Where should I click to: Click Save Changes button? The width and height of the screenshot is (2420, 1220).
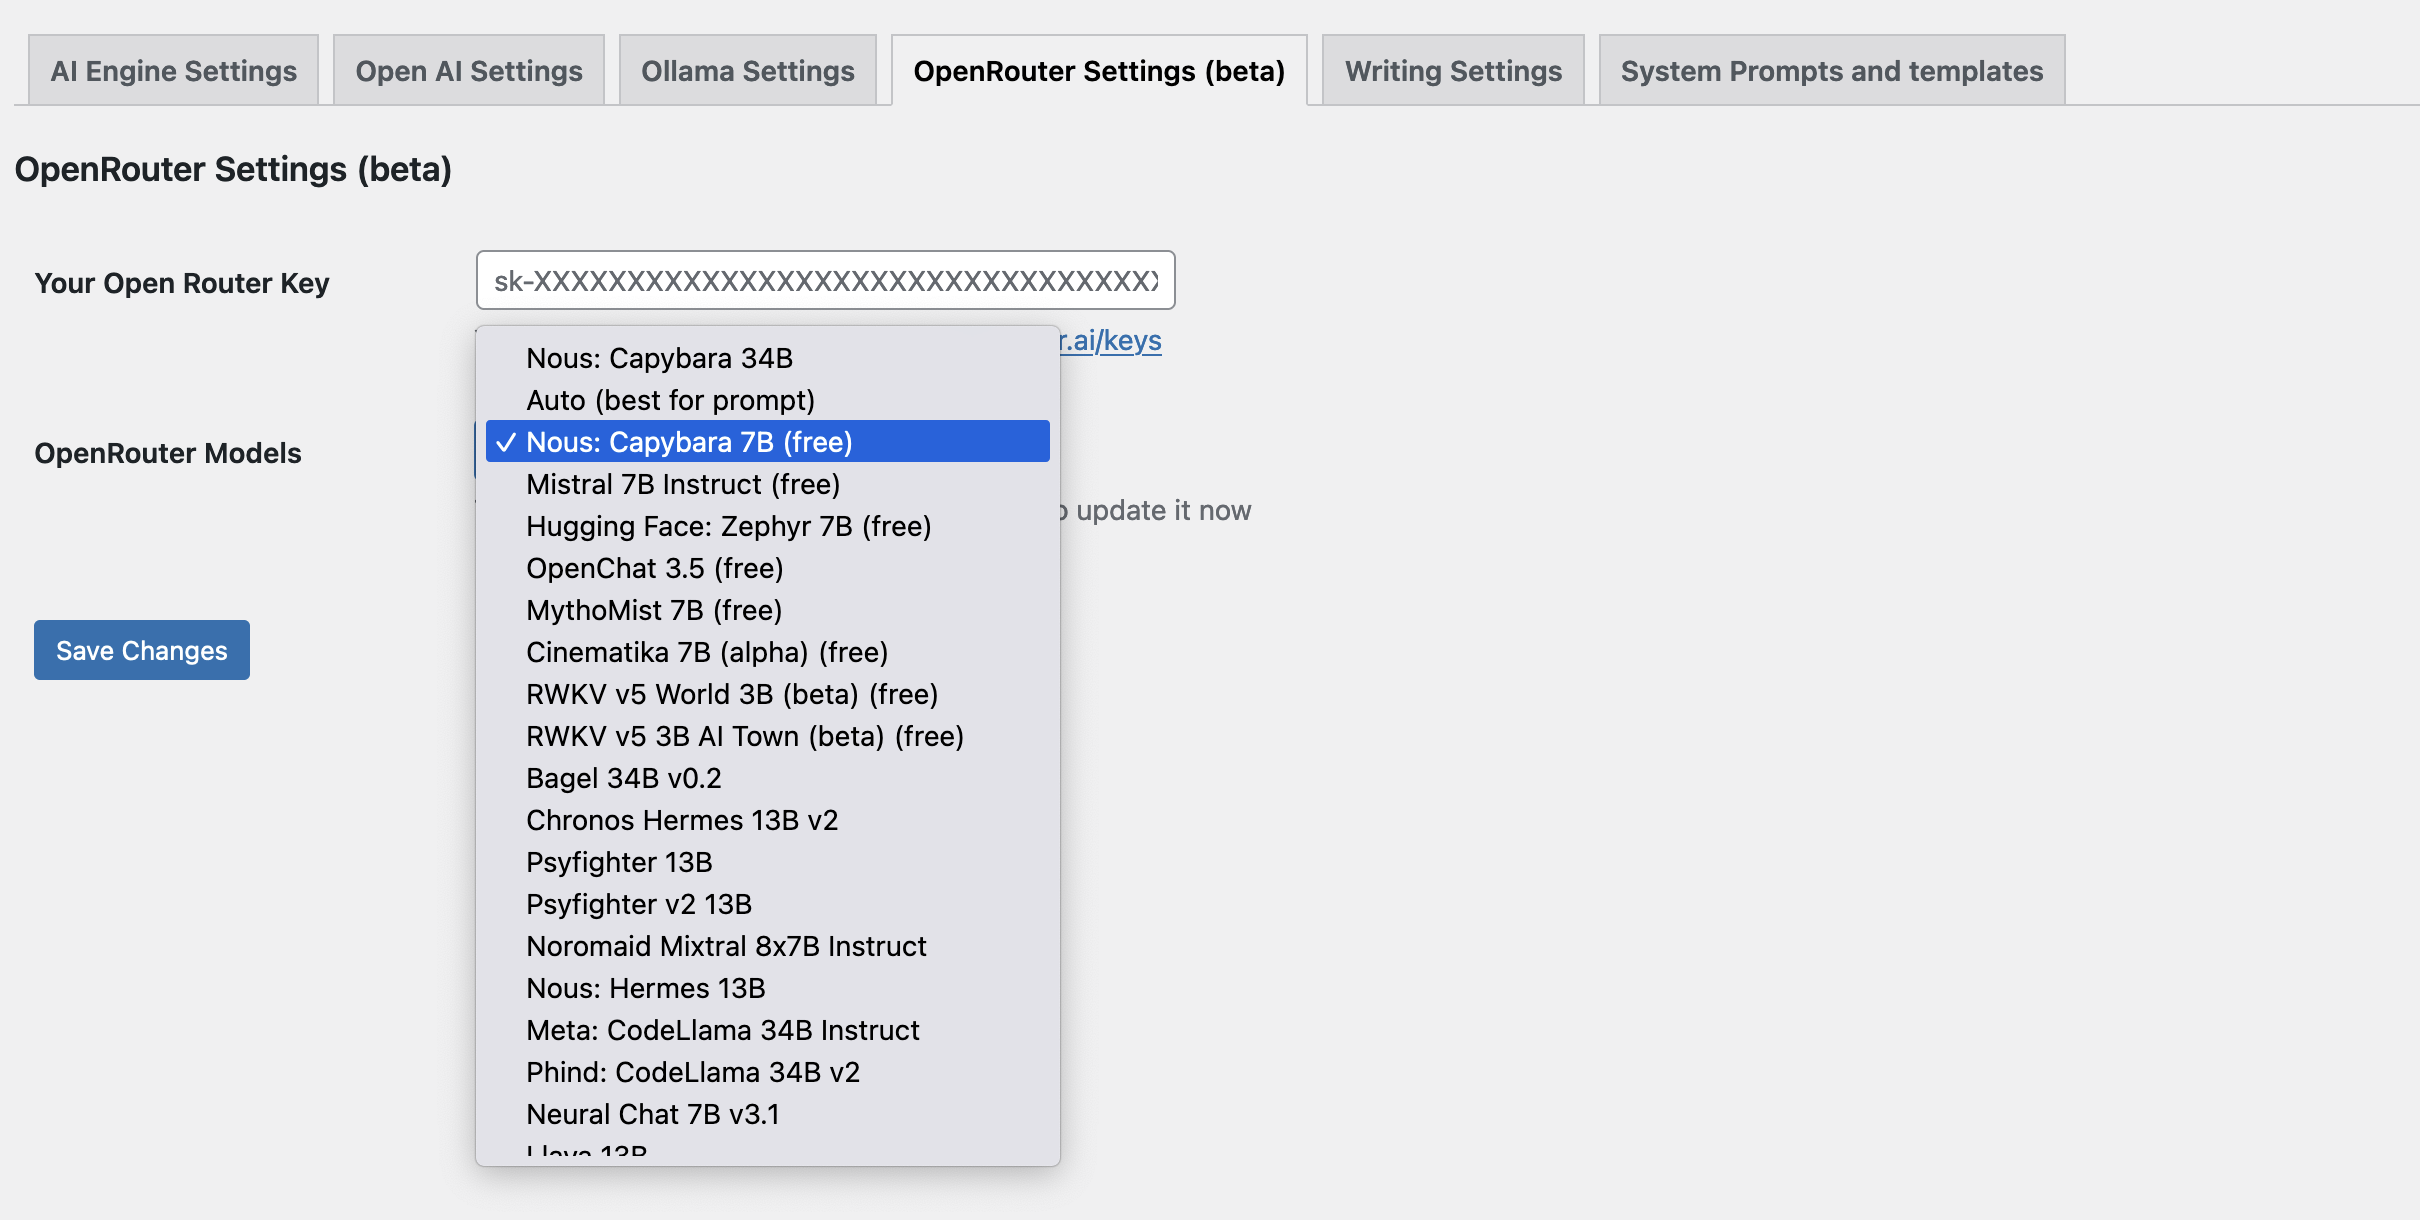tap(142, 649)
